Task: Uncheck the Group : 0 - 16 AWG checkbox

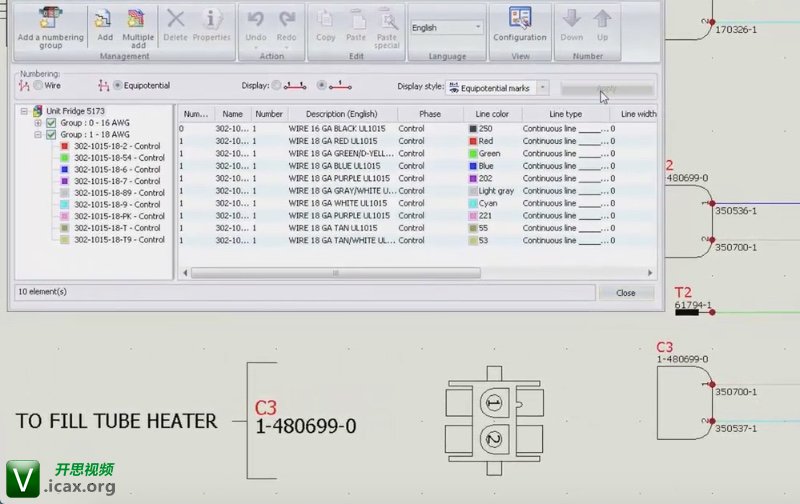Action: [52, 122]
